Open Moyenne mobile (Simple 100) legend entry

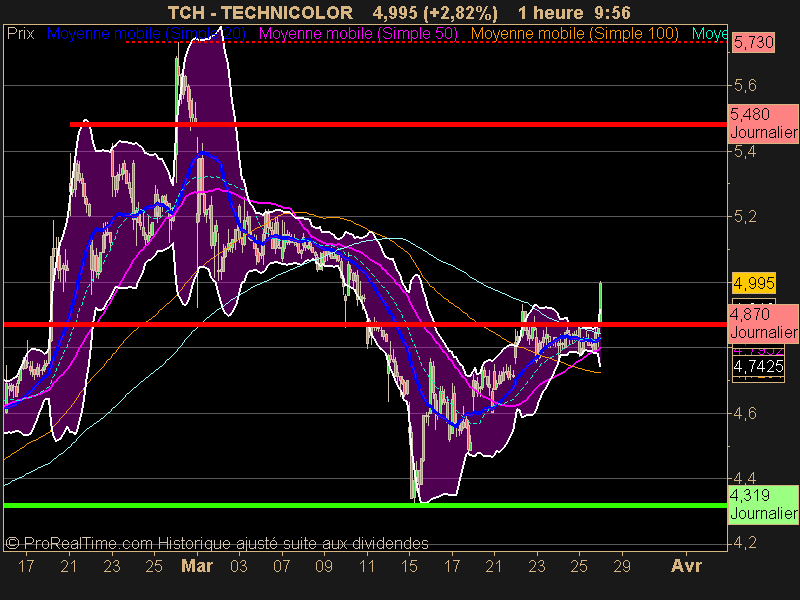pos(575,34)
